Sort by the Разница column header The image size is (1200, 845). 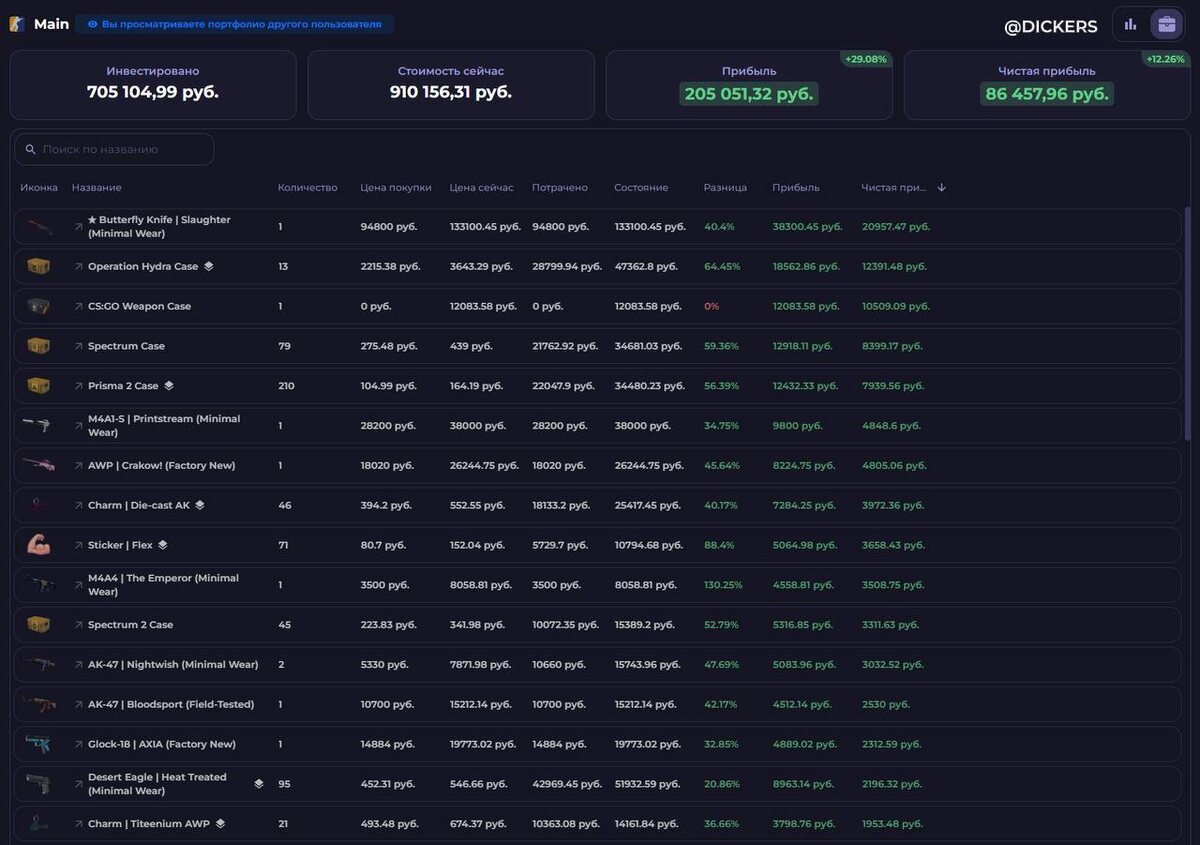click(725, 187)
